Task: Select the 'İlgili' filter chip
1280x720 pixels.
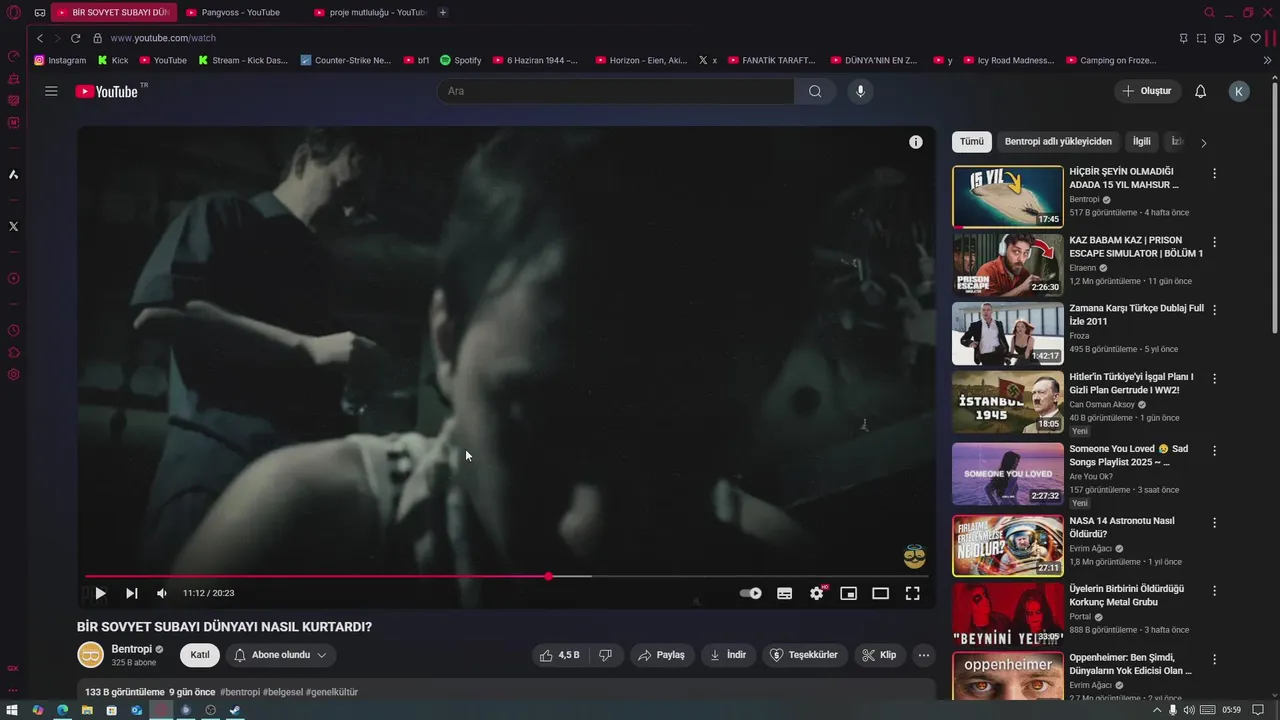Action: tap(1142, 142)
